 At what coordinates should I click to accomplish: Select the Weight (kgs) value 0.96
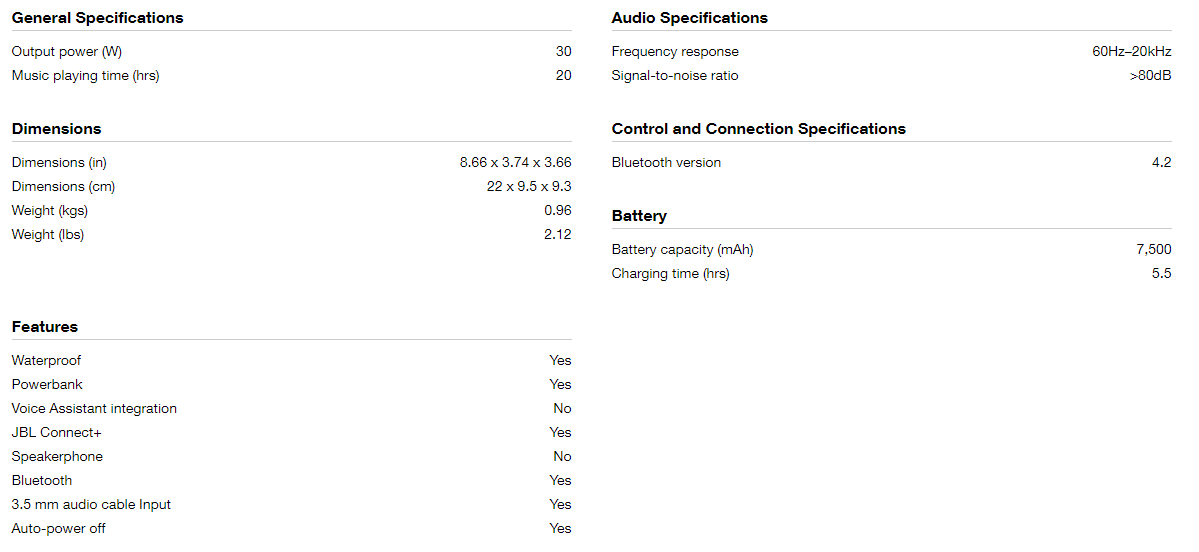tap(558, 210)
